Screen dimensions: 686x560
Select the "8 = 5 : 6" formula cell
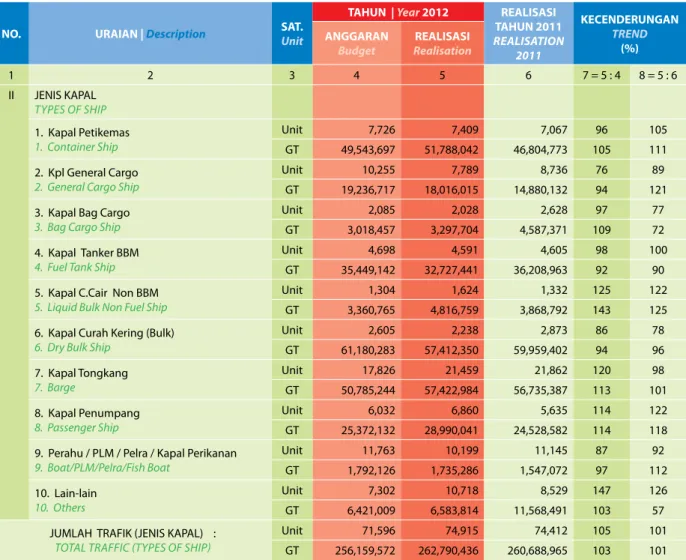tap(658, 75)
